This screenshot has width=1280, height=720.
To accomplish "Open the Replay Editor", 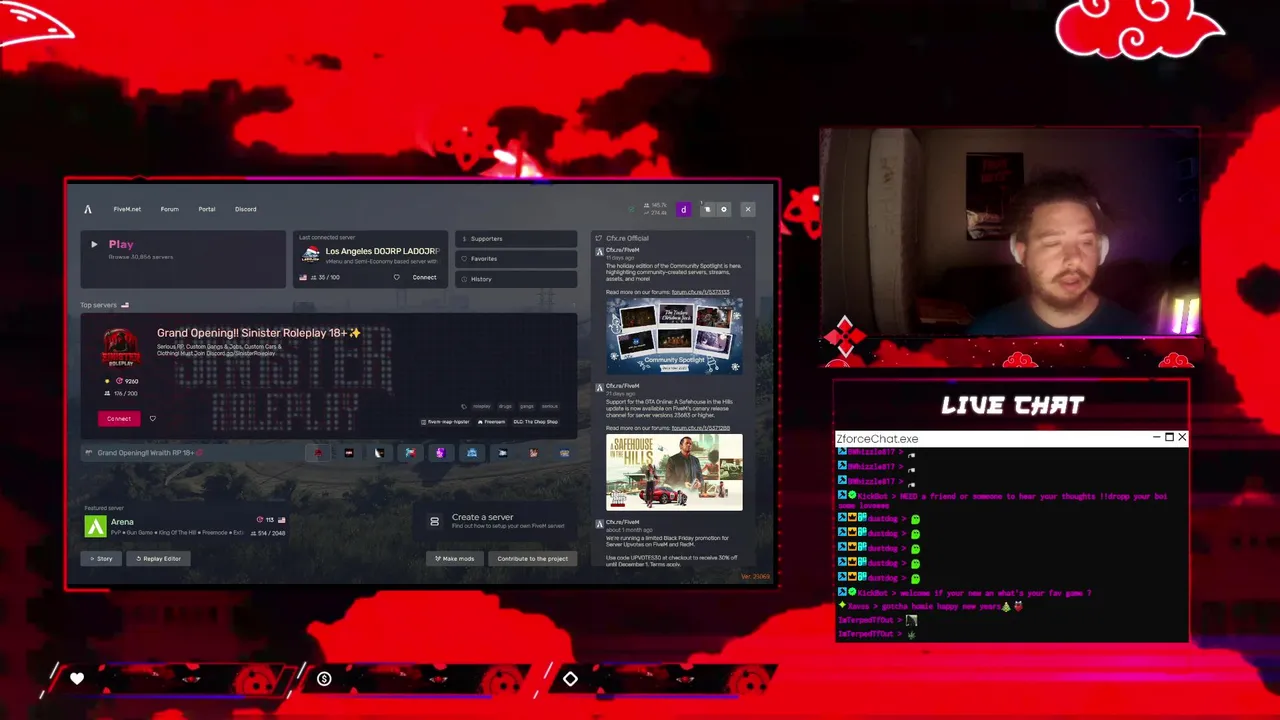I will (159, 559).
